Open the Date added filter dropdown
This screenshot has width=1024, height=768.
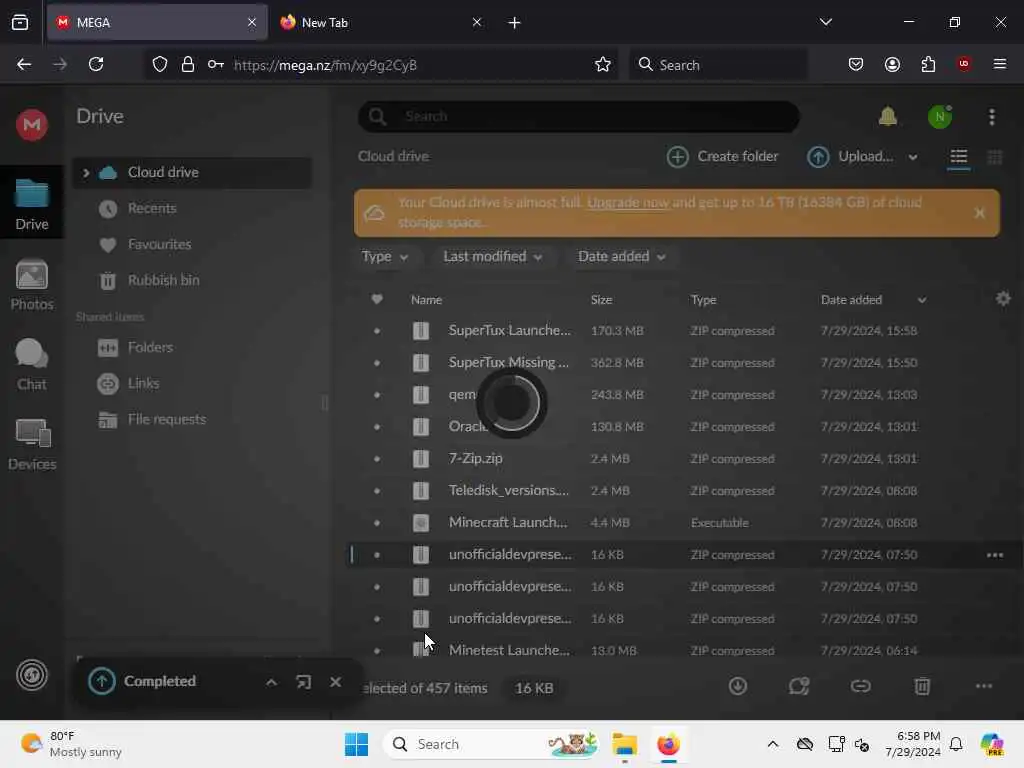click(621, 257)
